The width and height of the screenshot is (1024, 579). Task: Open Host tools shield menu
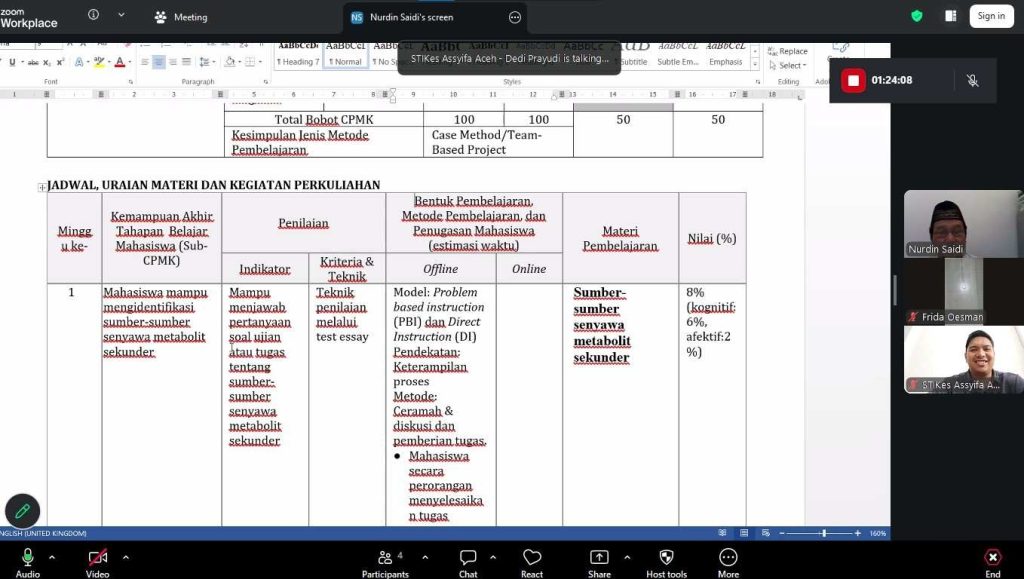coord(666,559)
